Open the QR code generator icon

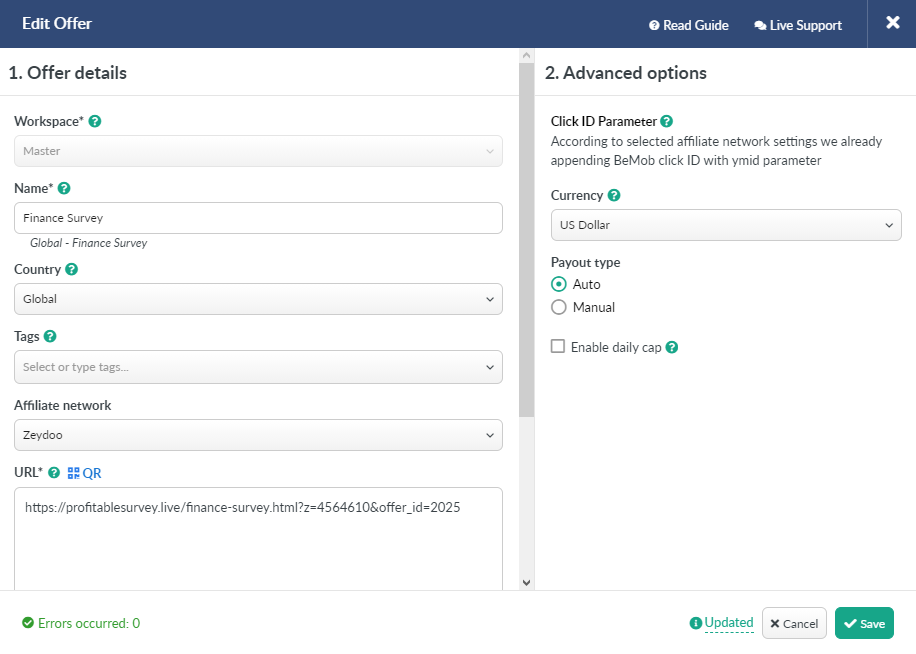click(85, 473)
